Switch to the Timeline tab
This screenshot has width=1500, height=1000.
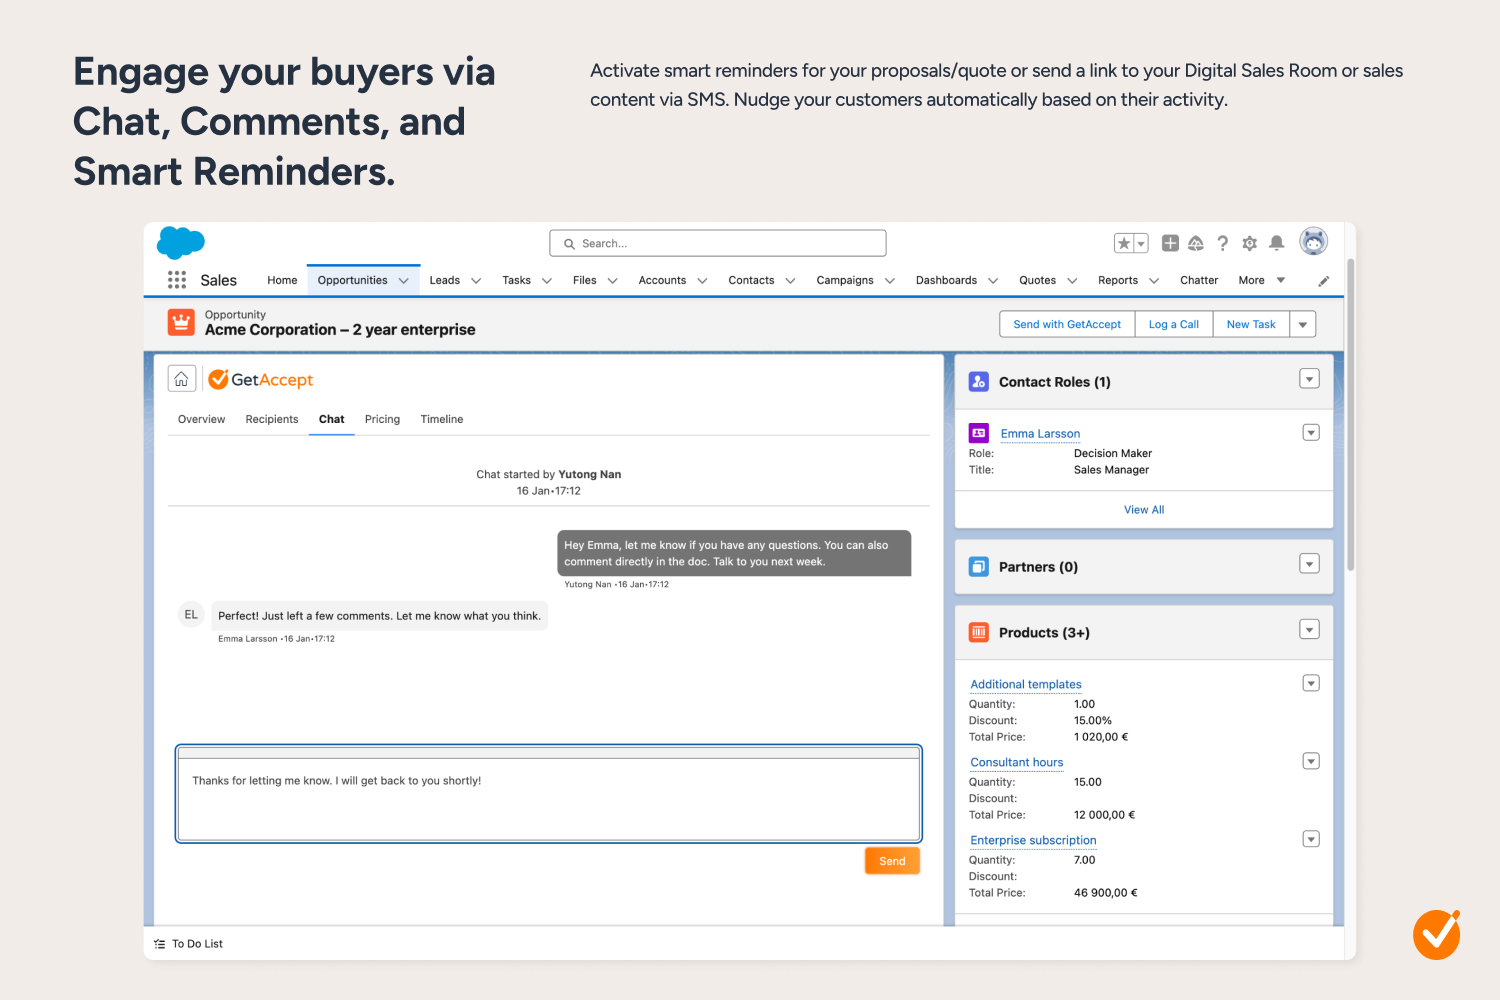(442, 419)
